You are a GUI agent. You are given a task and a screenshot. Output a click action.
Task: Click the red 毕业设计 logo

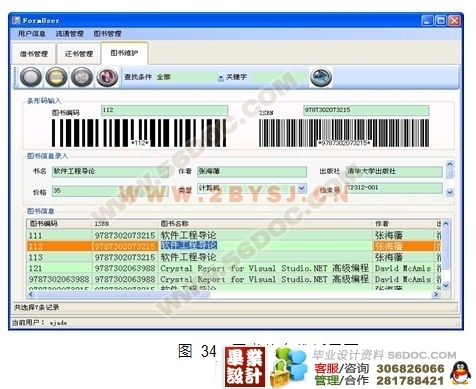[x=245, y=367]
